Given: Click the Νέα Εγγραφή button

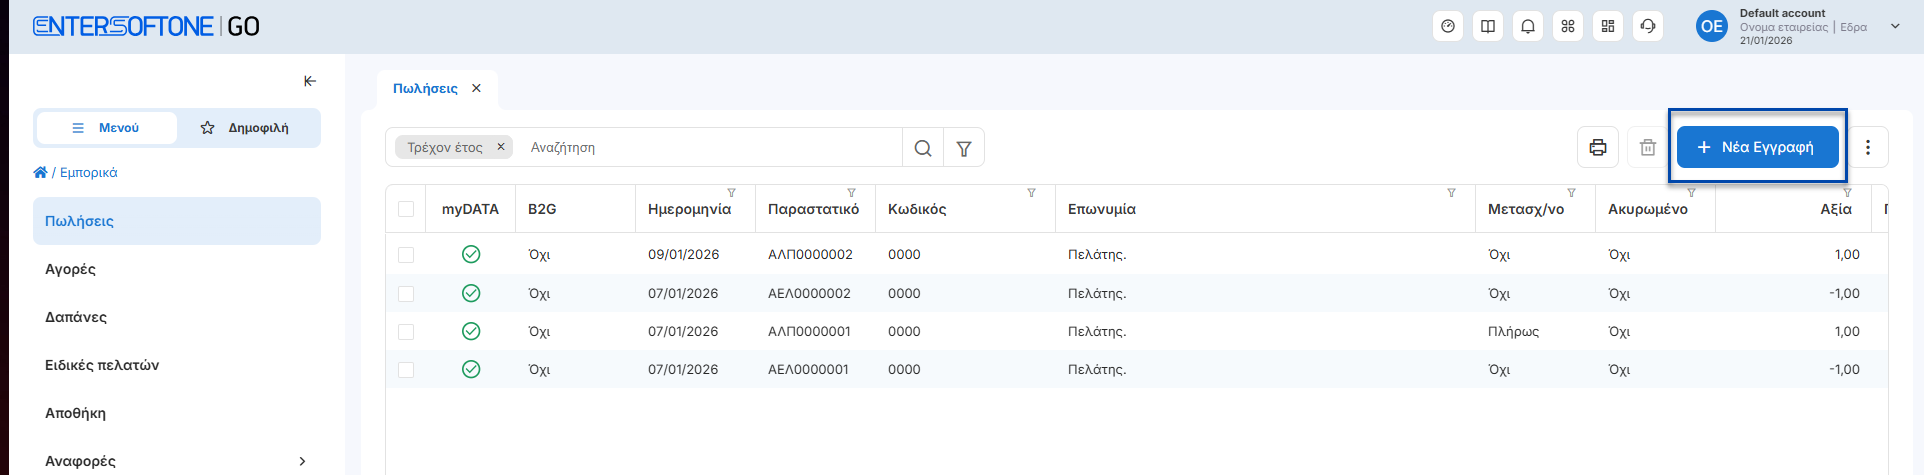Looking at the screenshot, I should point(1757,147).
